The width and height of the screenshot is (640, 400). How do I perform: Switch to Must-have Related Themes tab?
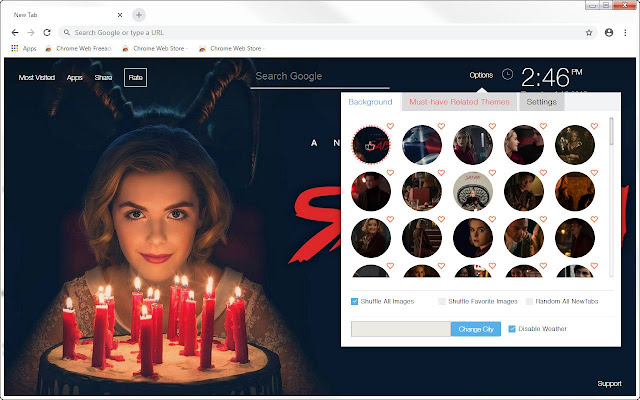(459, 102)
